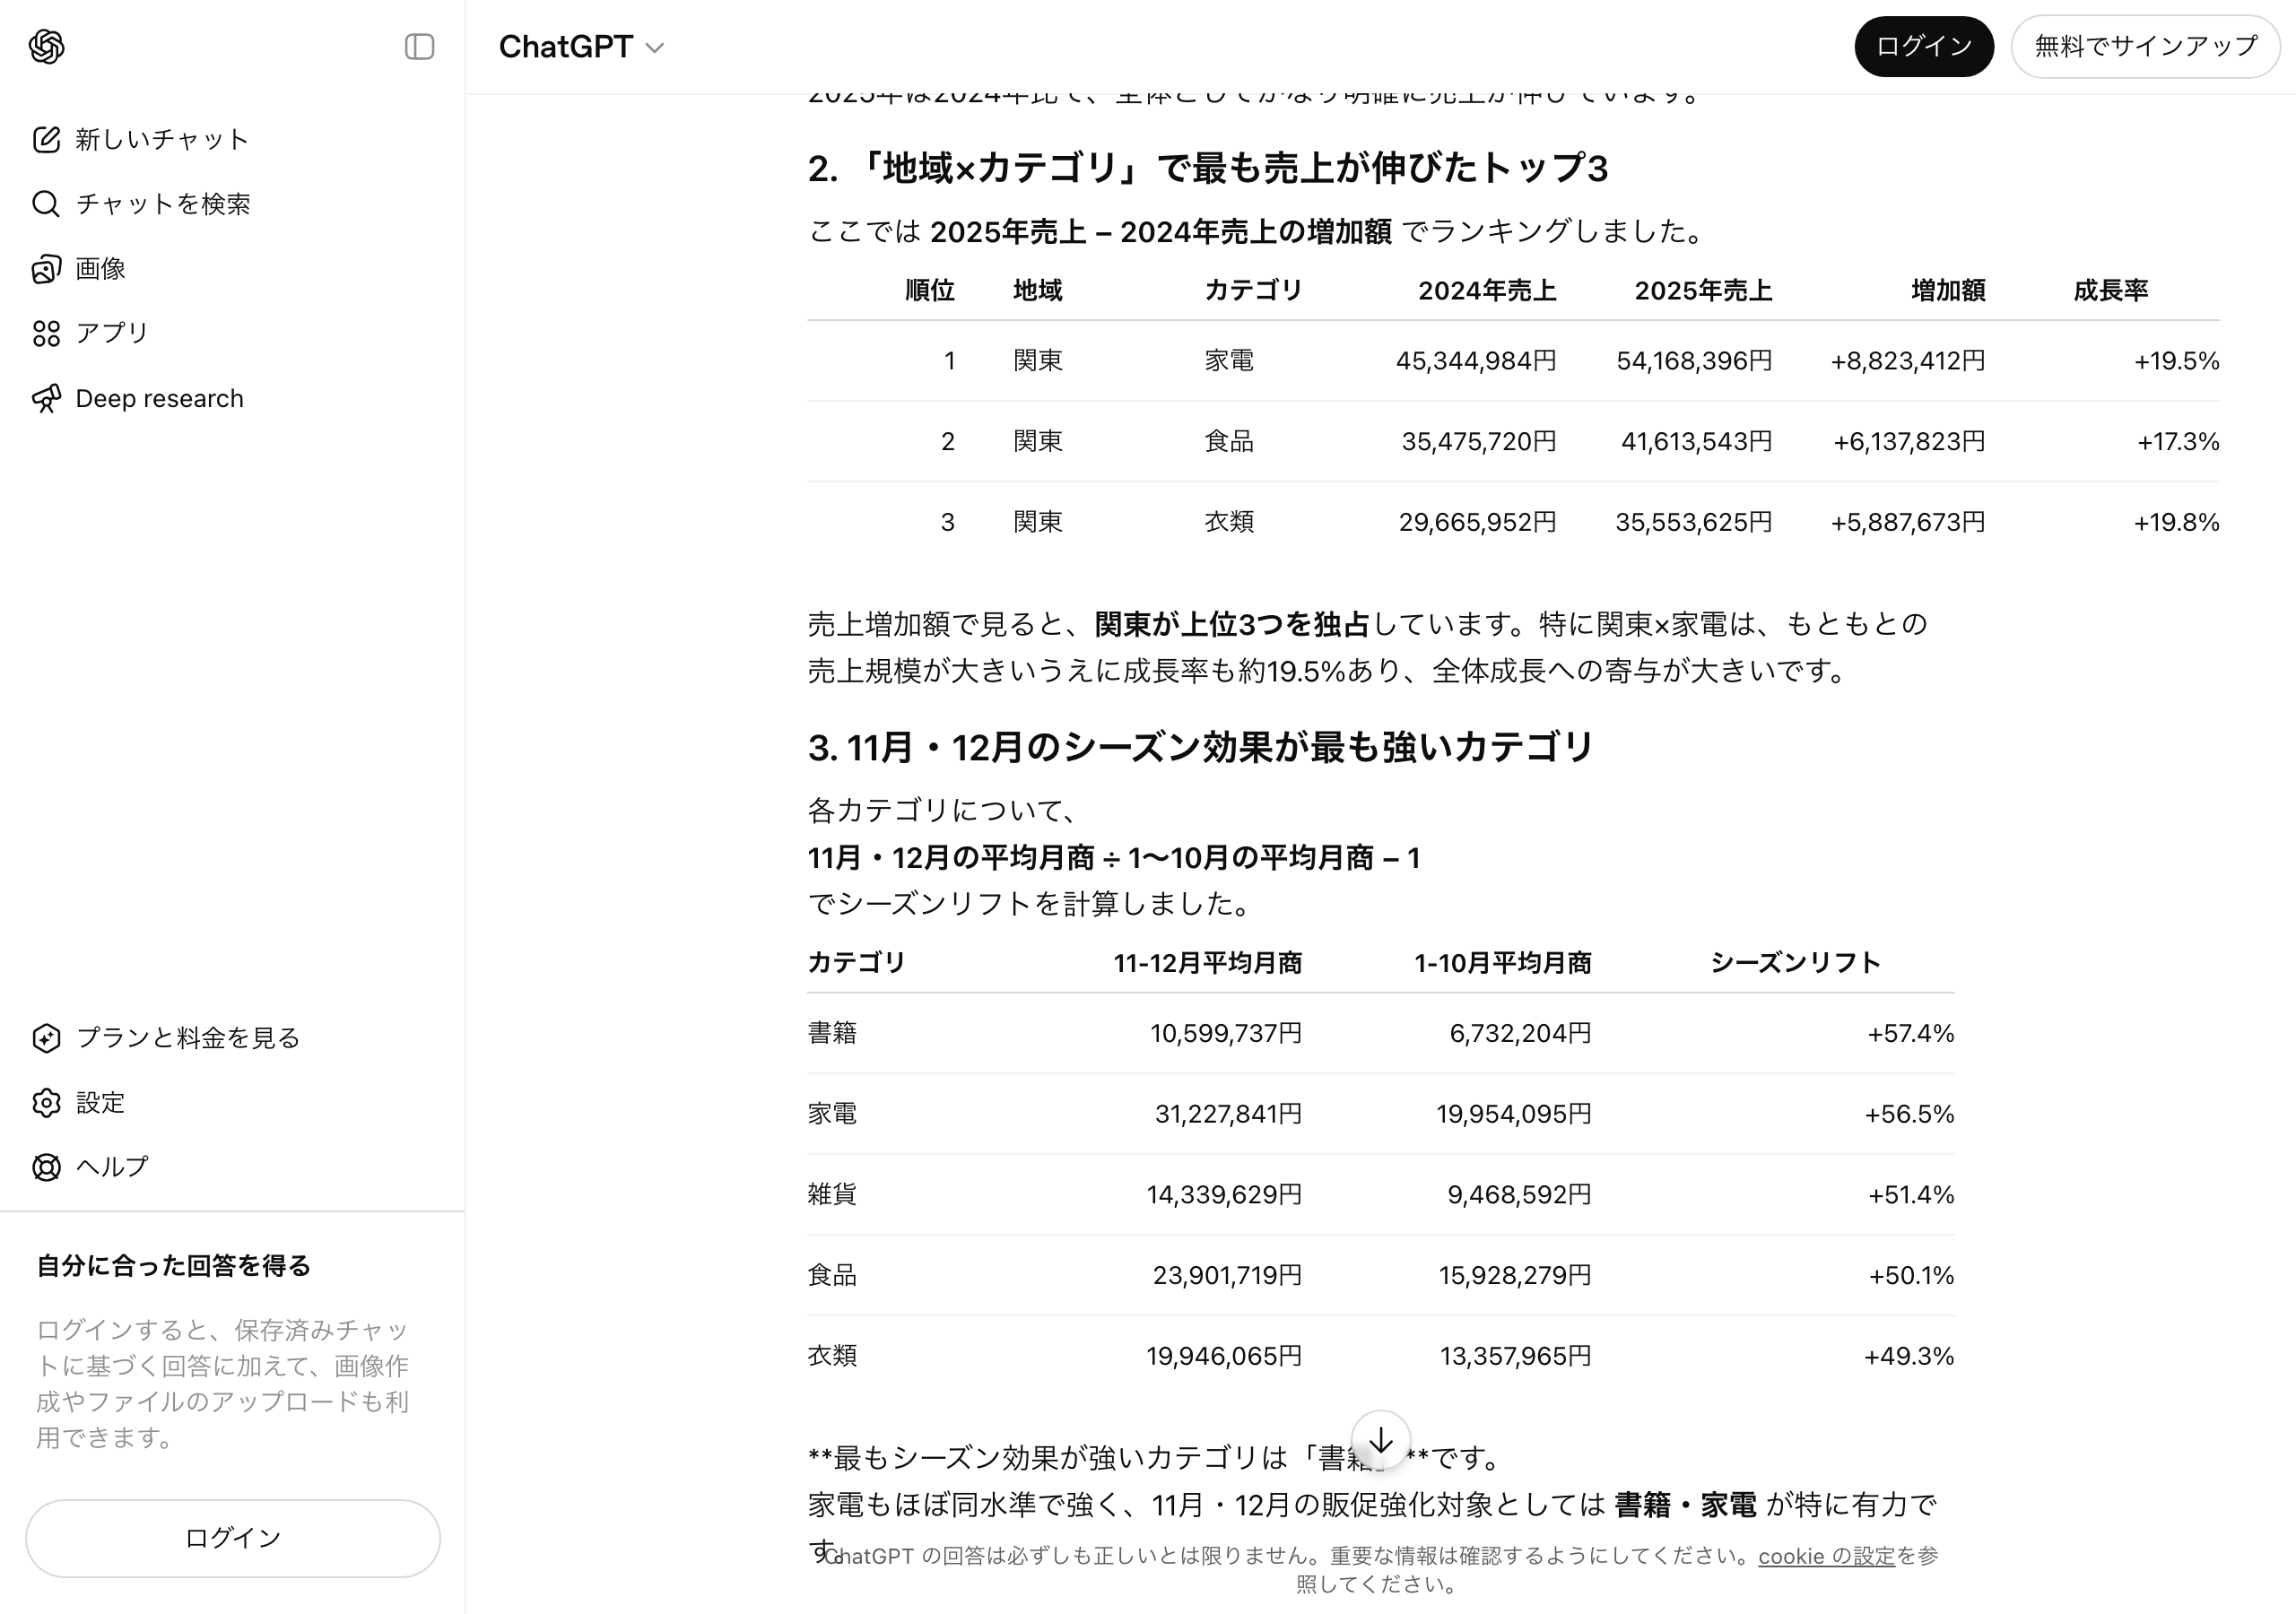Click the アプリ grid icon
The image size is (2296, 1614).
pyautogui.click(x=46, y=333)
